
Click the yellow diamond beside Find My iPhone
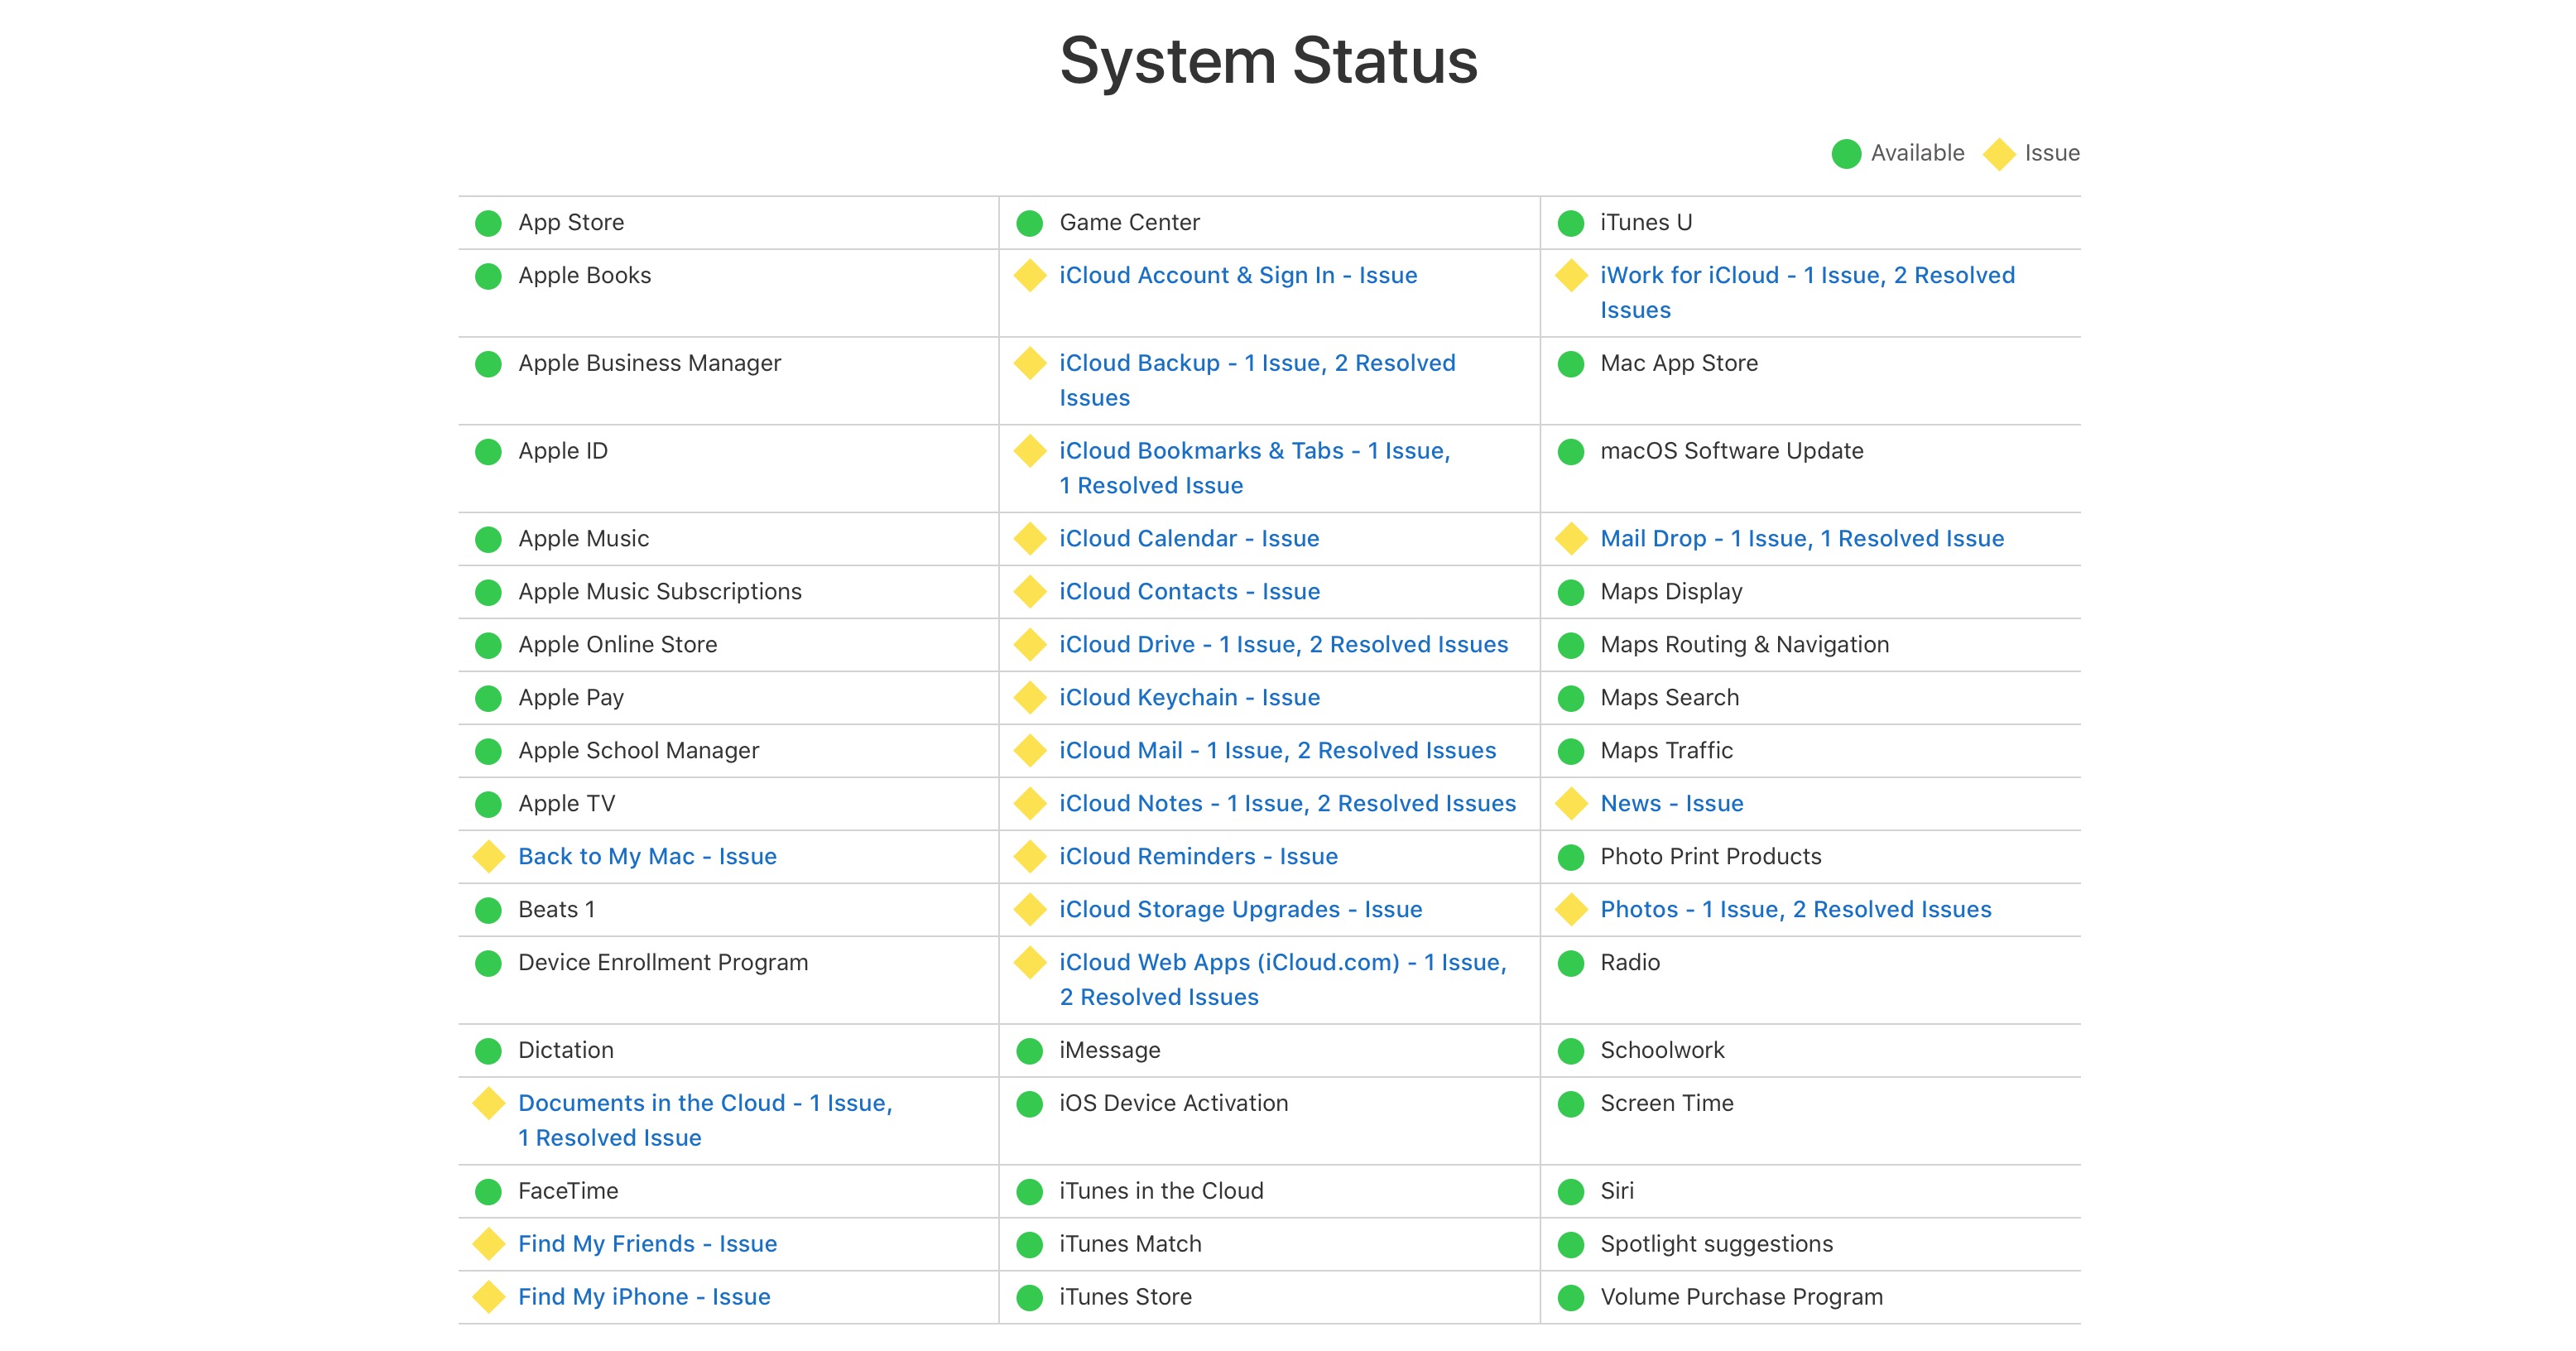click(488, 1297)
